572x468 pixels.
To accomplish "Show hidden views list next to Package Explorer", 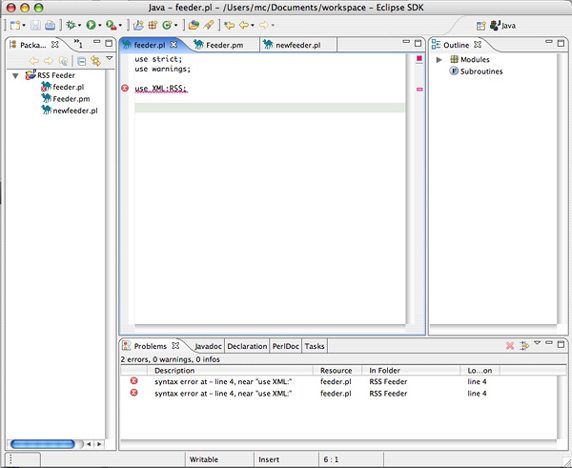I will coord(78,43).
